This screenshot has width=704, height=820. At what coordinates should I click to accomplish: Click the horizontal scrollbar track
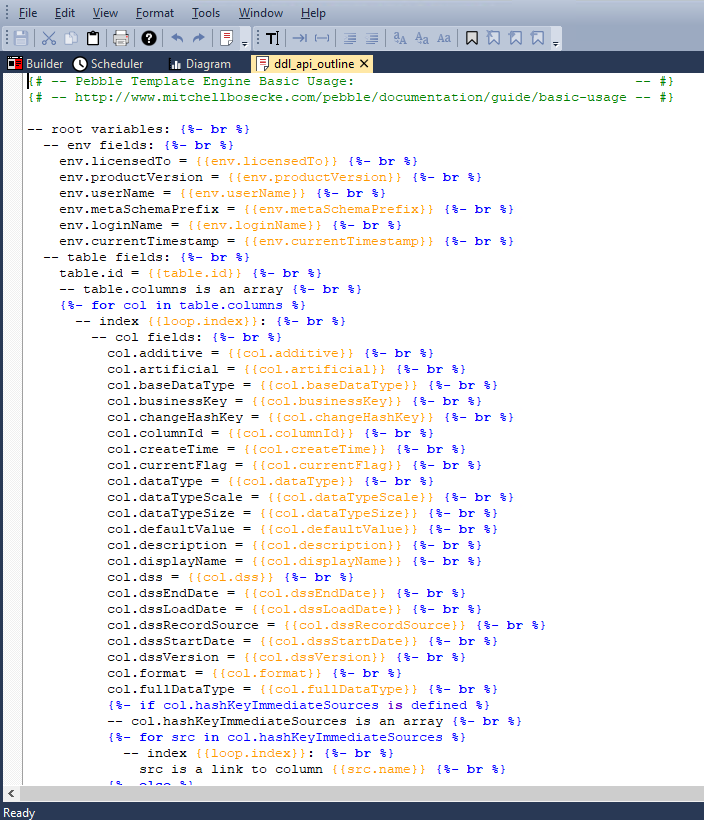click(x=361, y=793)
